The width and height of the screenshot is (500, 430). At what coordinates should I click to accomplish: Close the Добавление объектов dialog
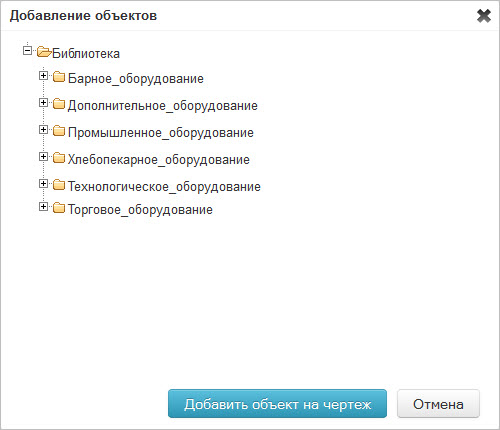(x=484, y=16)
